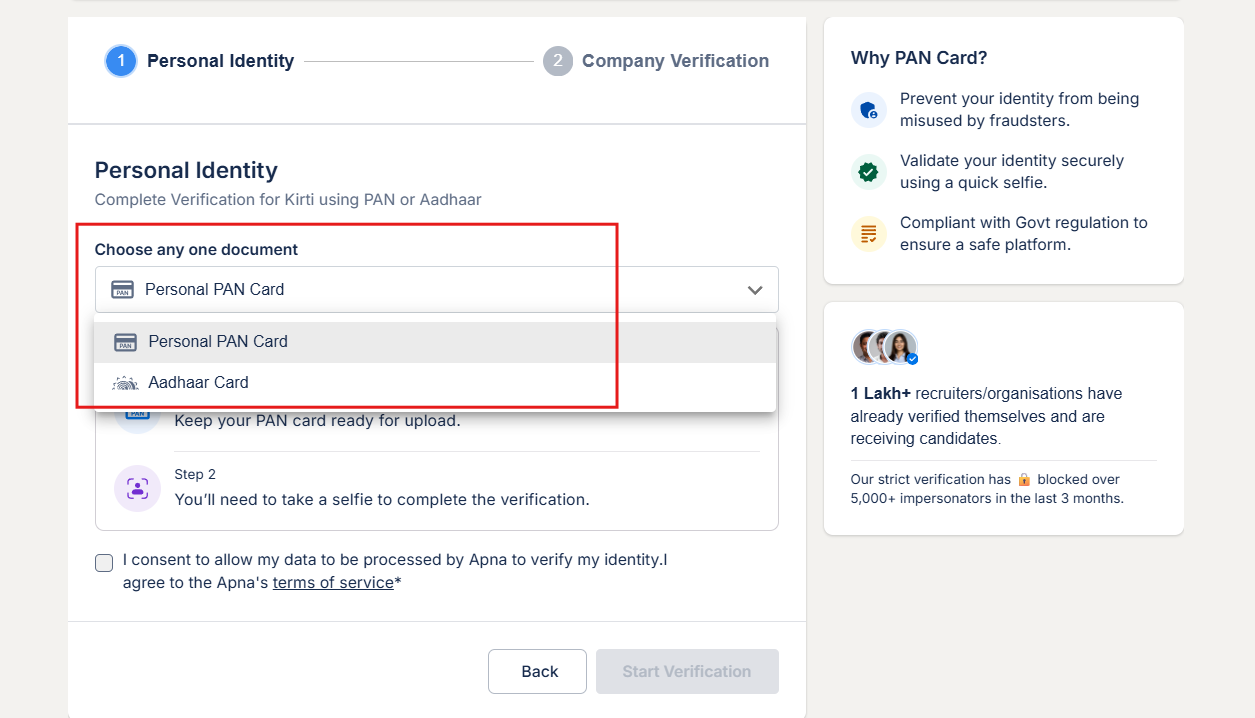Viewport: 1255px width, 718px height.
Task: Click the step number 2 circle indicator
Action: click(x=558, y=61)
